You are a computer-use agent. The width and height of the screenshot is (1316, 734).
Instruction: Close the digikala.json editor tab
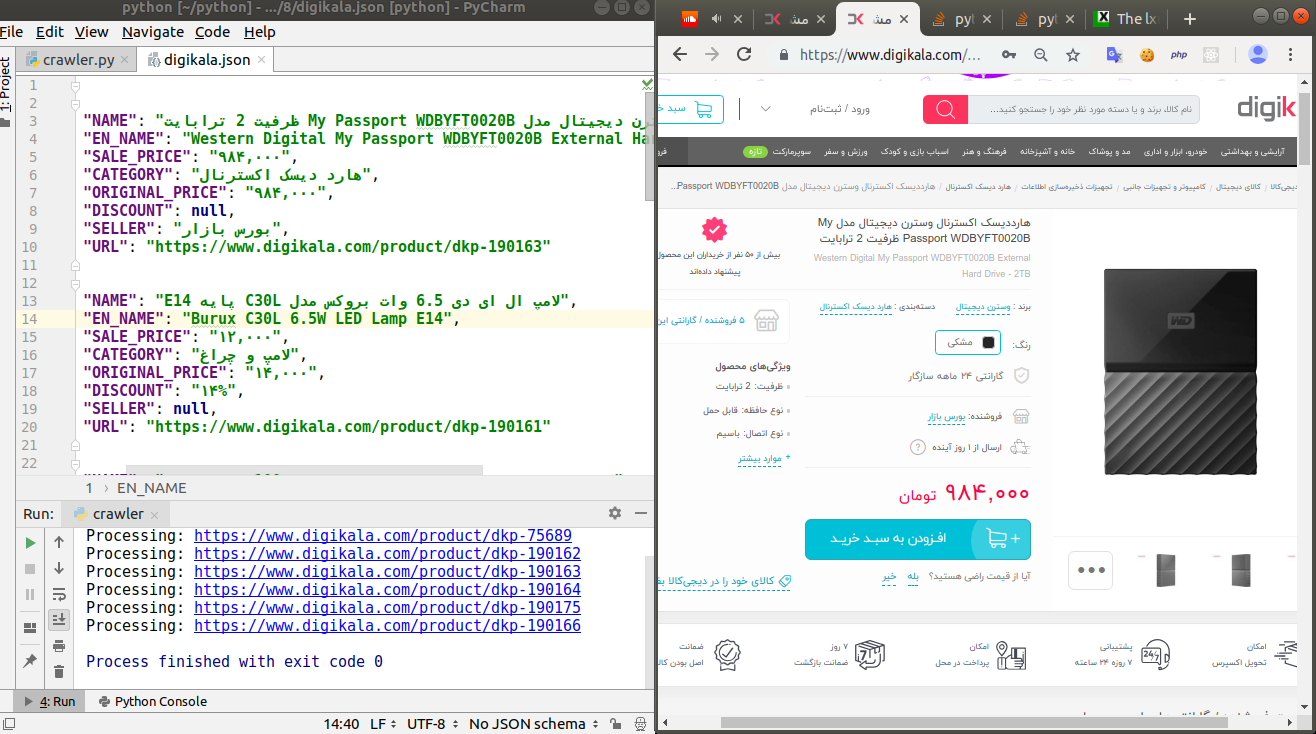coord(264,60)
